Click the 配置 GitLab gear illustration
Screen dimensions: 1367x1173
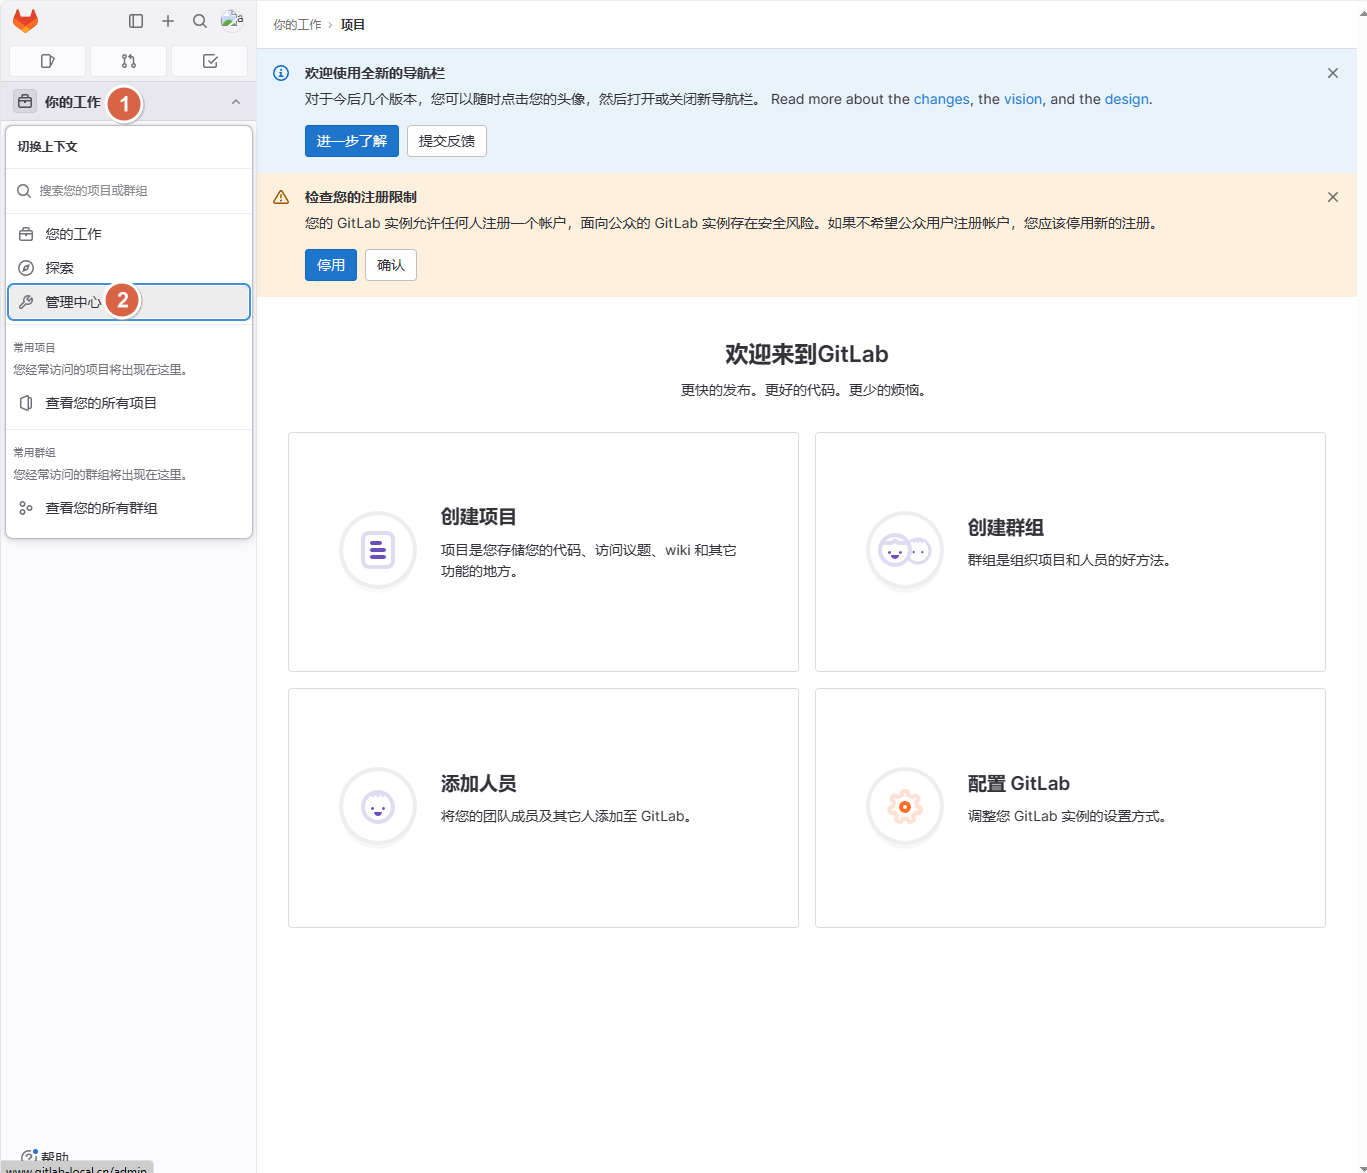[x=905, y=806]
